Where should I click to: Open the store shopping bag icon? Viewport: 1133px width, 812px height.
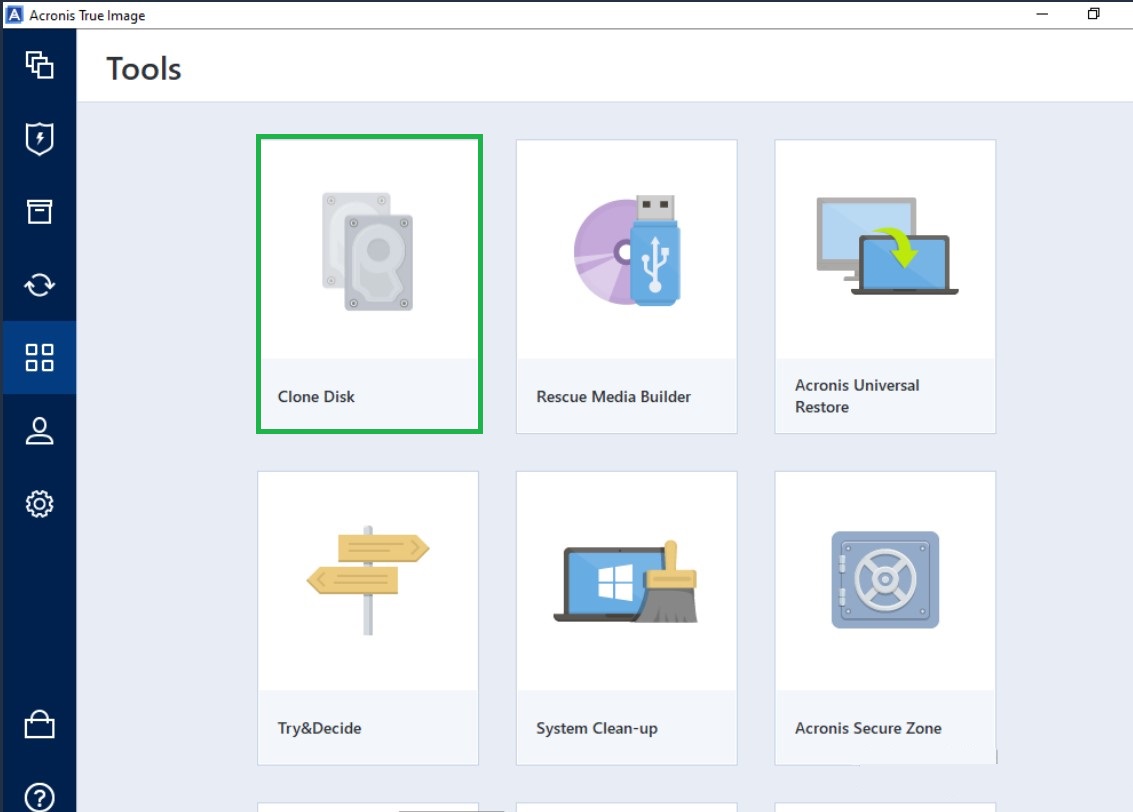[39, 724]
